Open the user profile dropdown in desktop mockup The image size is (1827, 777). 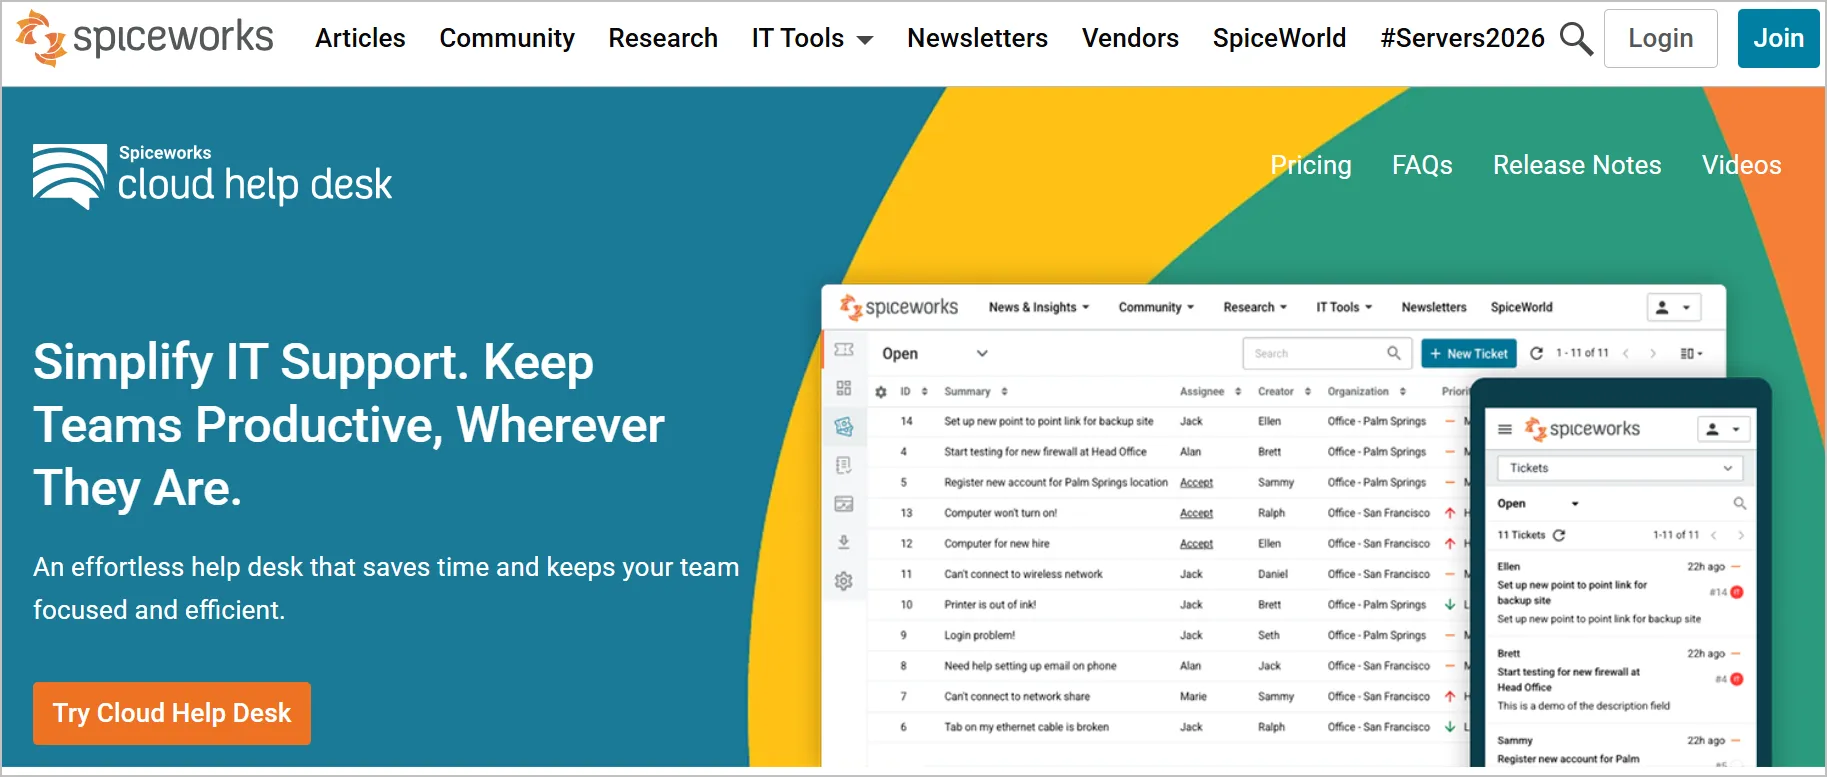tap(1673, 308)
